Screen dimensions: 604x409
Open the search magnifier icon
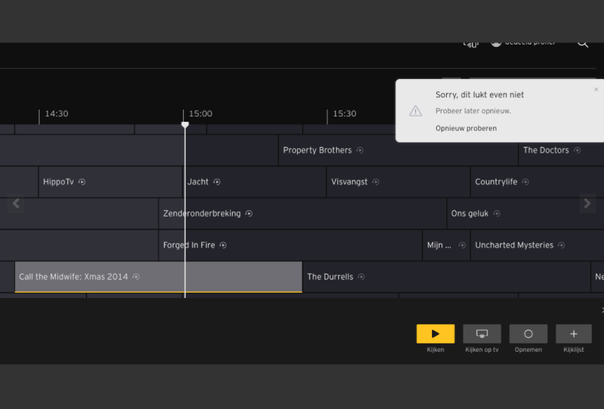[582, 44]
